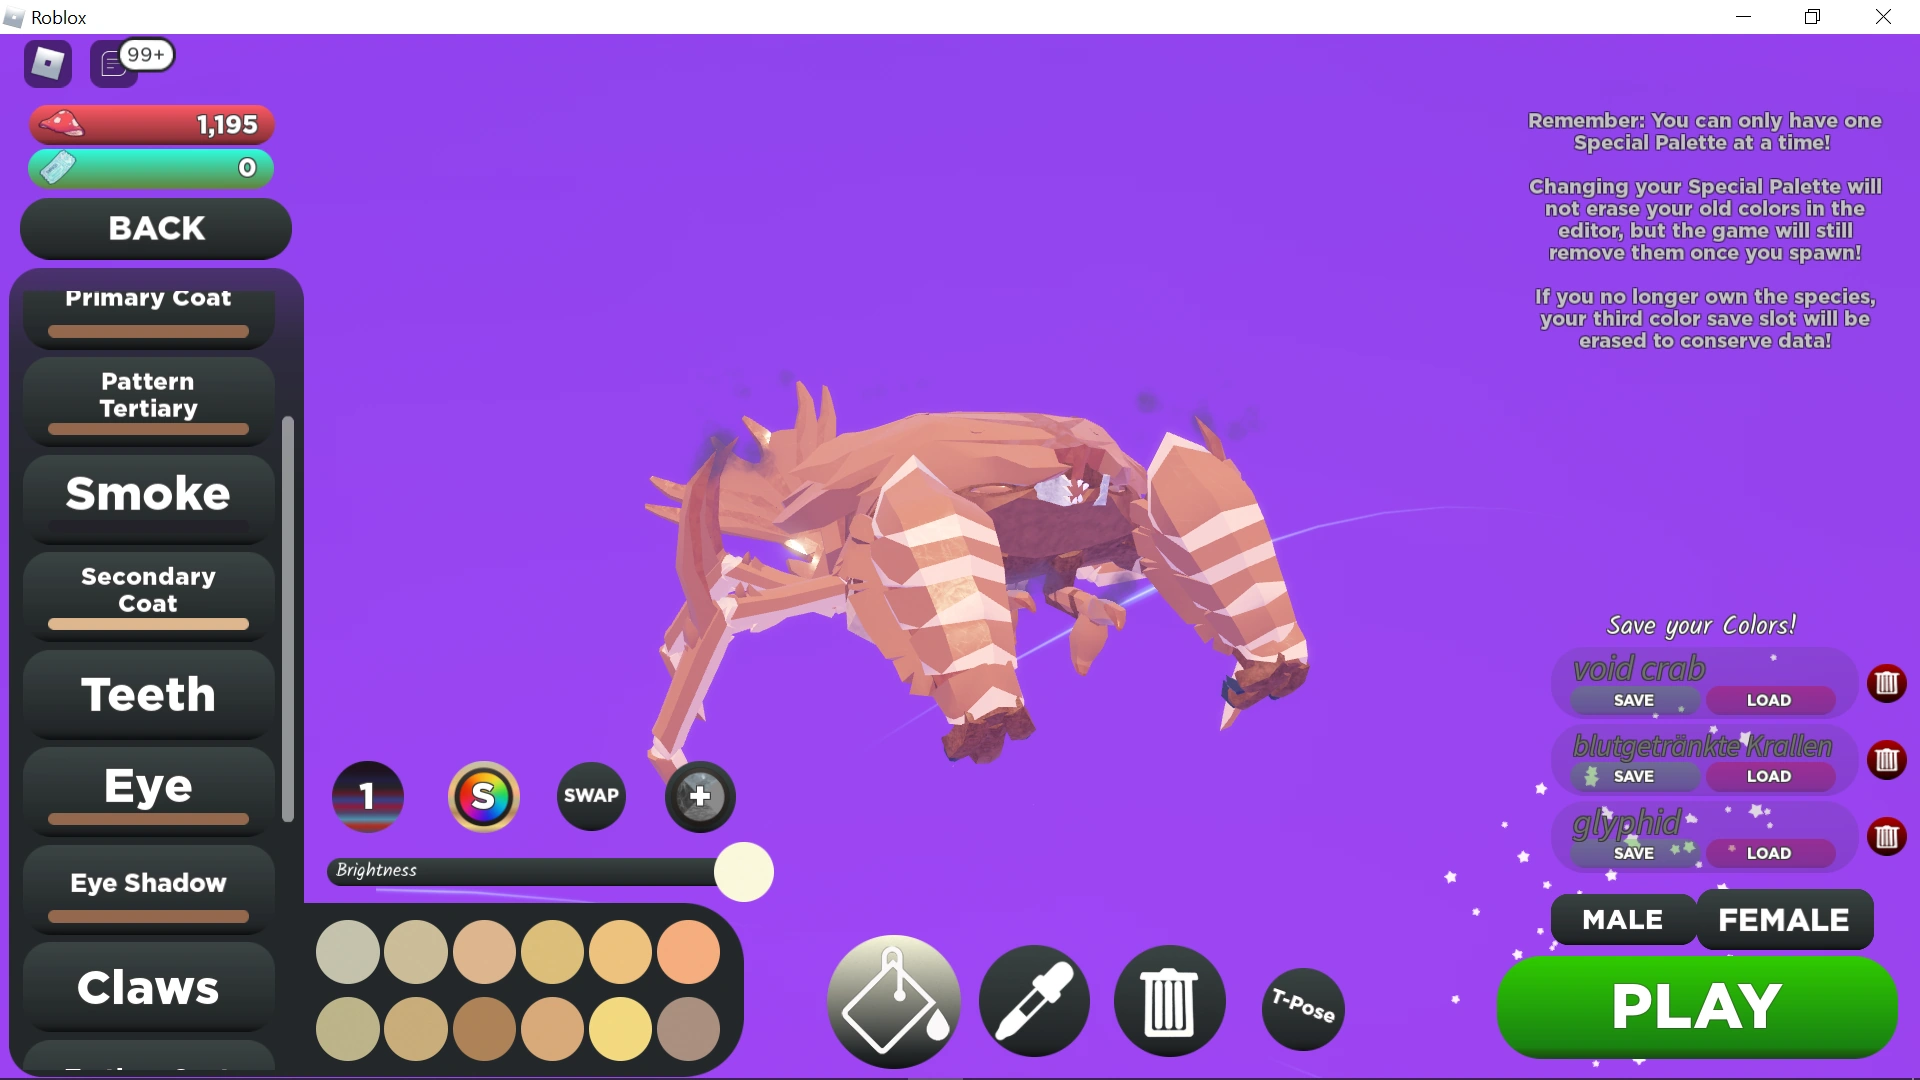Adjust the Brightness slider
Image resolution: width=1920 pixels, height=1080 pixels.
[744, 871]
